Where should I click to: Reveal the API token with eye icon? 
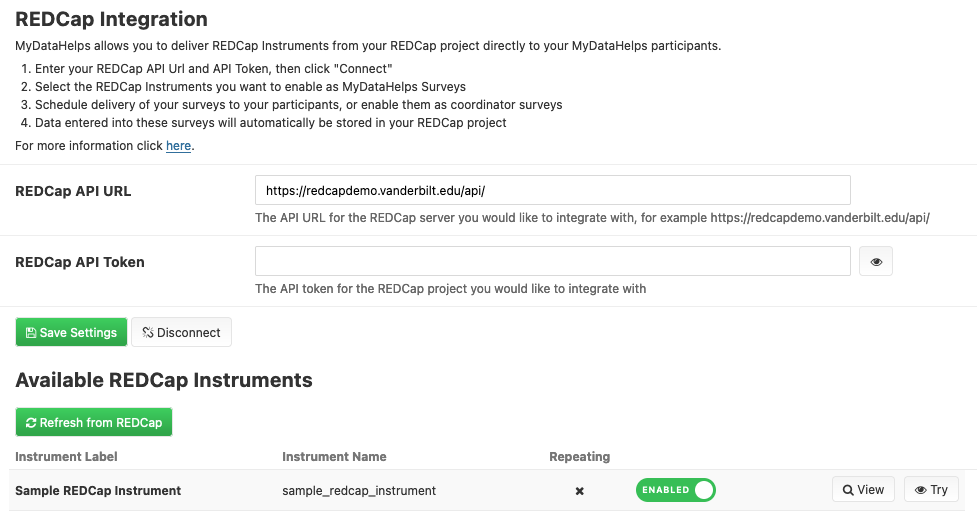click(876, 262)
